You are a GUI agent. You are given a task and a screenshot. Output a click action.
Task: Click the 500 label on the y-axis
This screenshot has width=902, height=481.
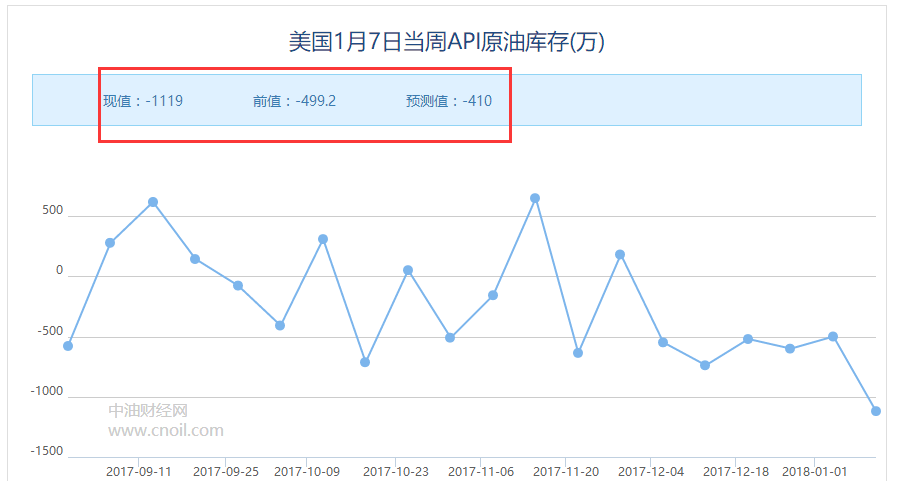coord(52,210)
